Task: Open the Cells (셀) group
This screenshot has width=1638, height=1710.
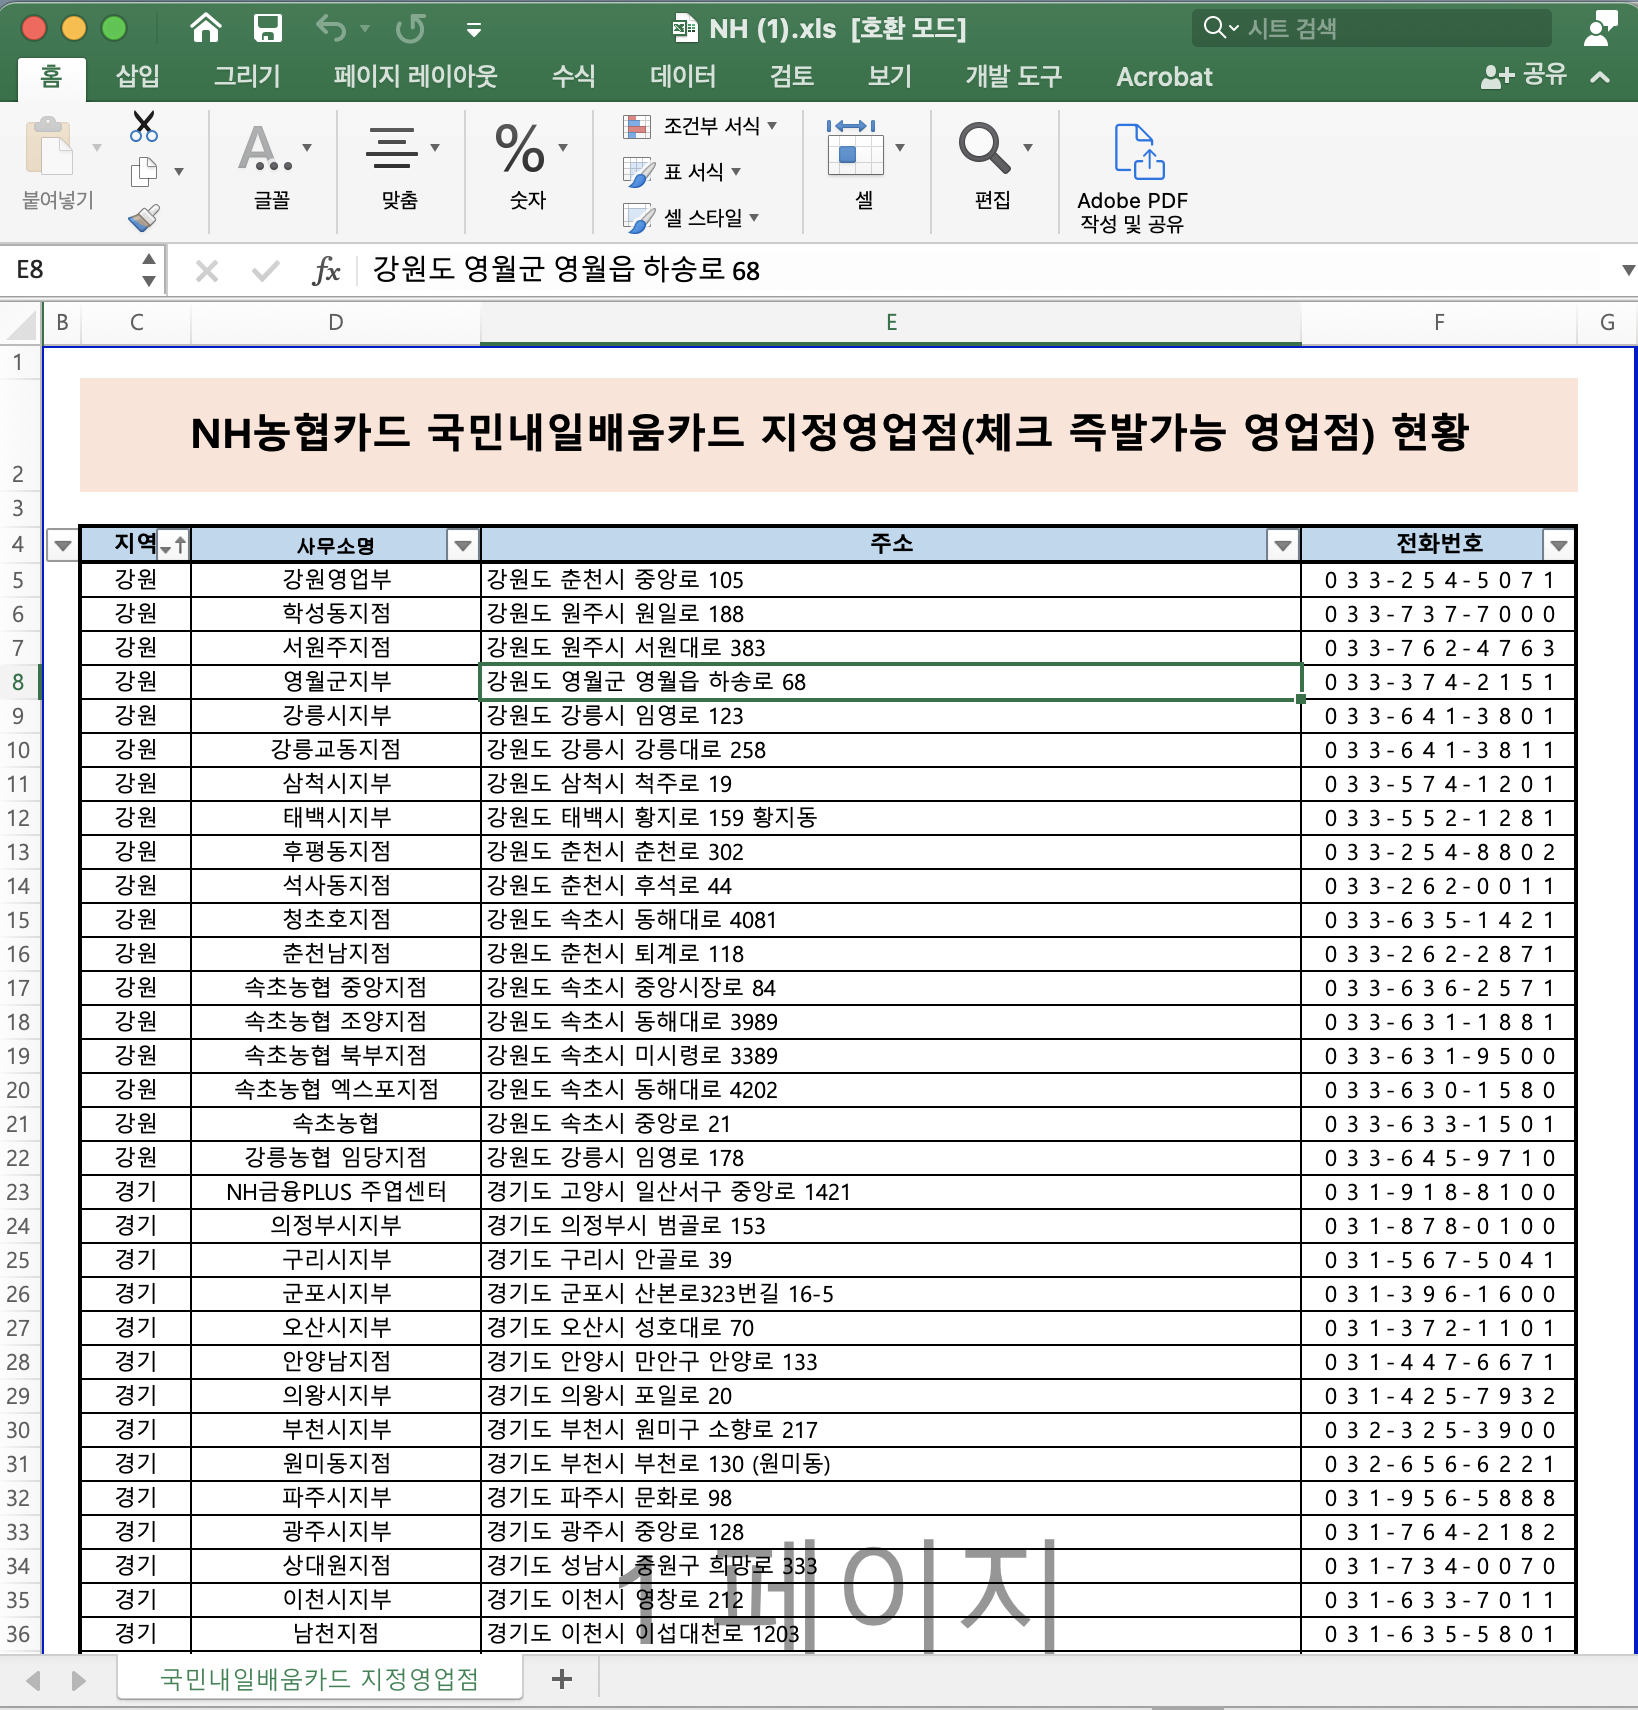Action: [x=864, y=166]
